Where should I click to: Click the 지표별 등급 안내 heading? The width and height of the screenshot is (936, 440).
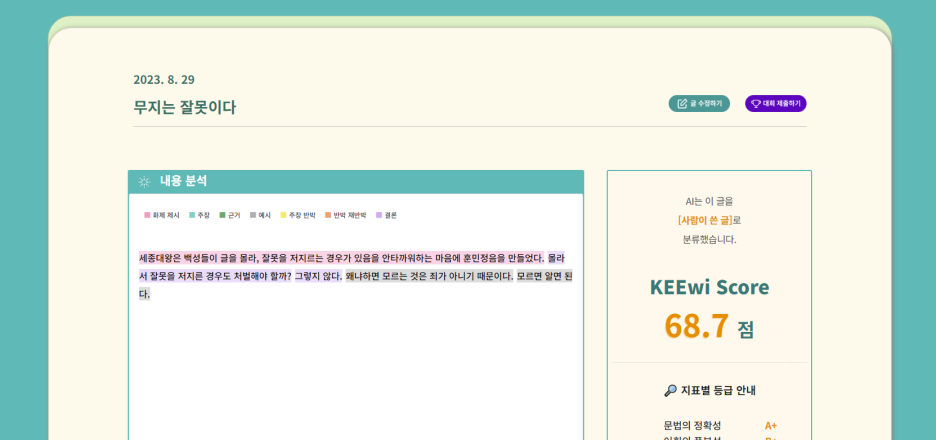pyautogui.click(x=718, y=390)
